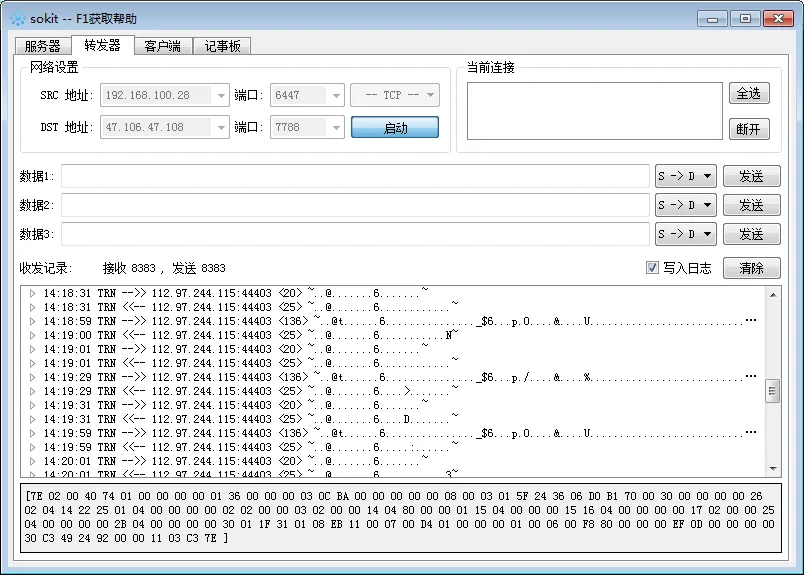Open the DST 地址 dropdown showing 47.106.47.108
The image size is (804, 575).
coord(165,127)
